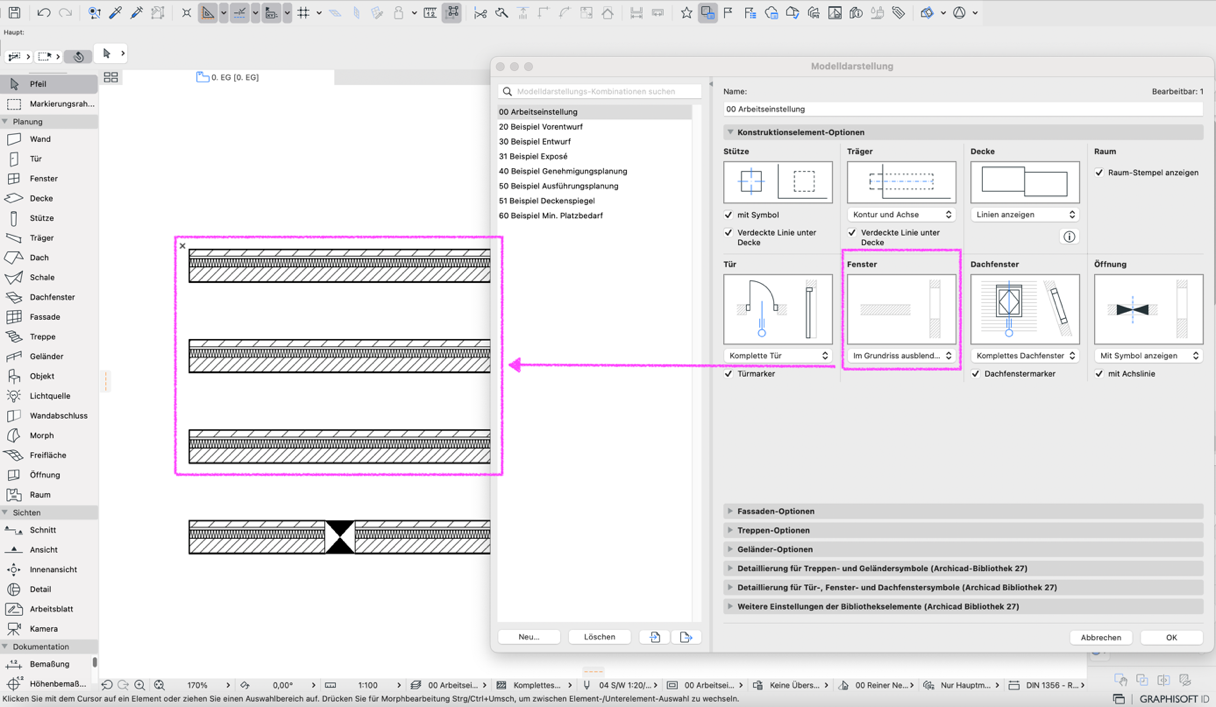Select the Treppe tool in the toolbox
Image resolution: width=1216 pixels, height=707 pixels.
tap(49, 337)
